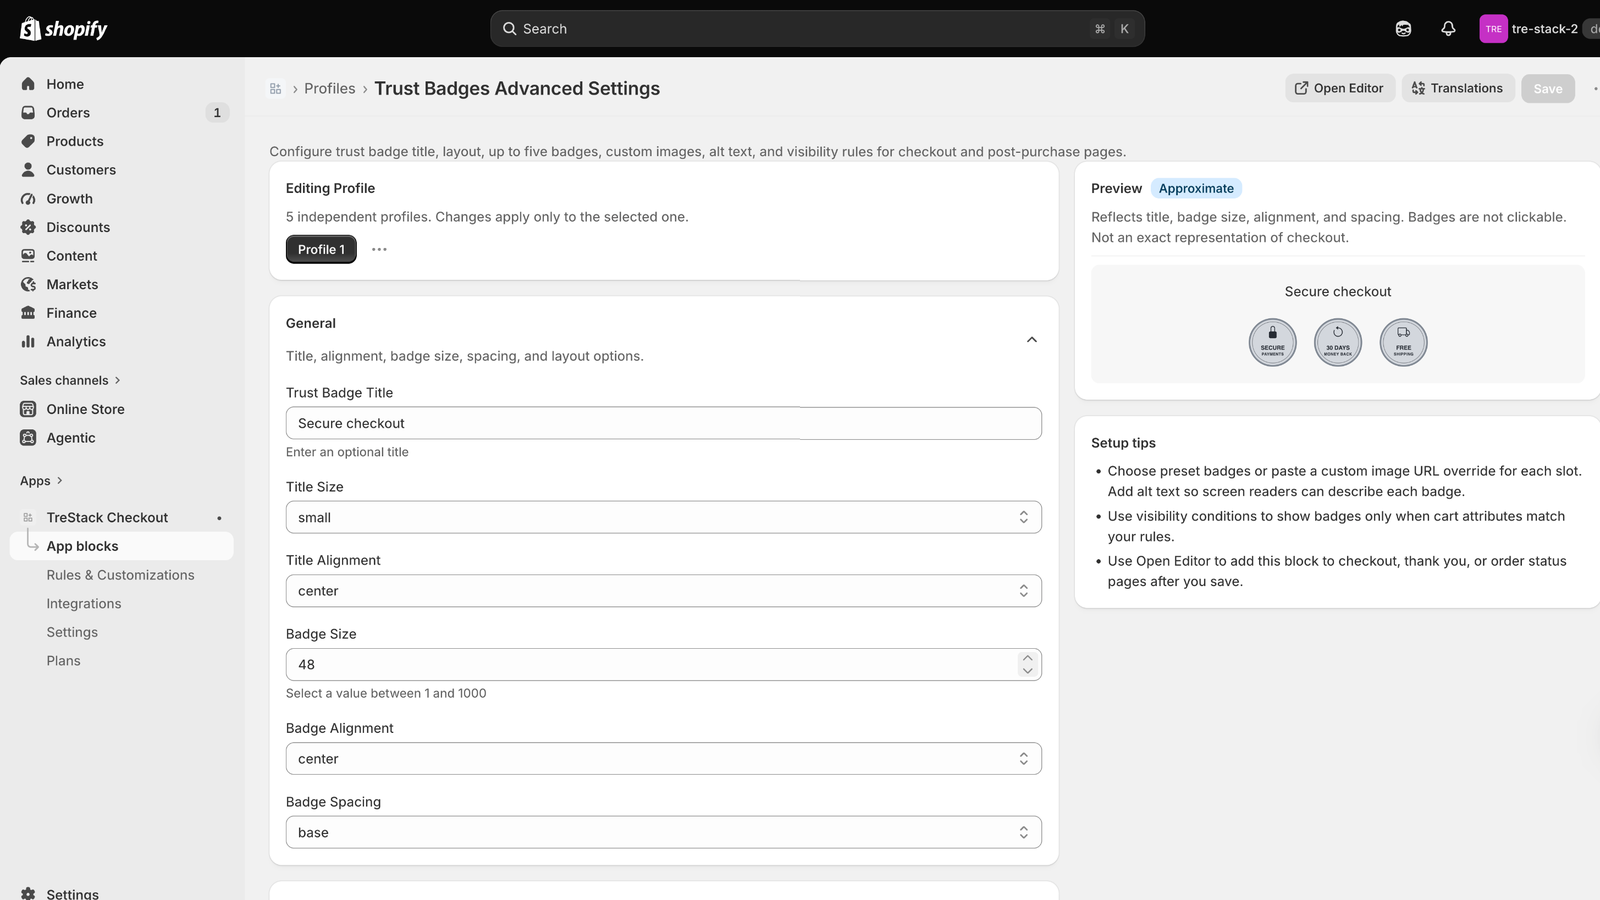Click the Save button
This screenshot has height=900, width=1600.
coord(1548,89)
